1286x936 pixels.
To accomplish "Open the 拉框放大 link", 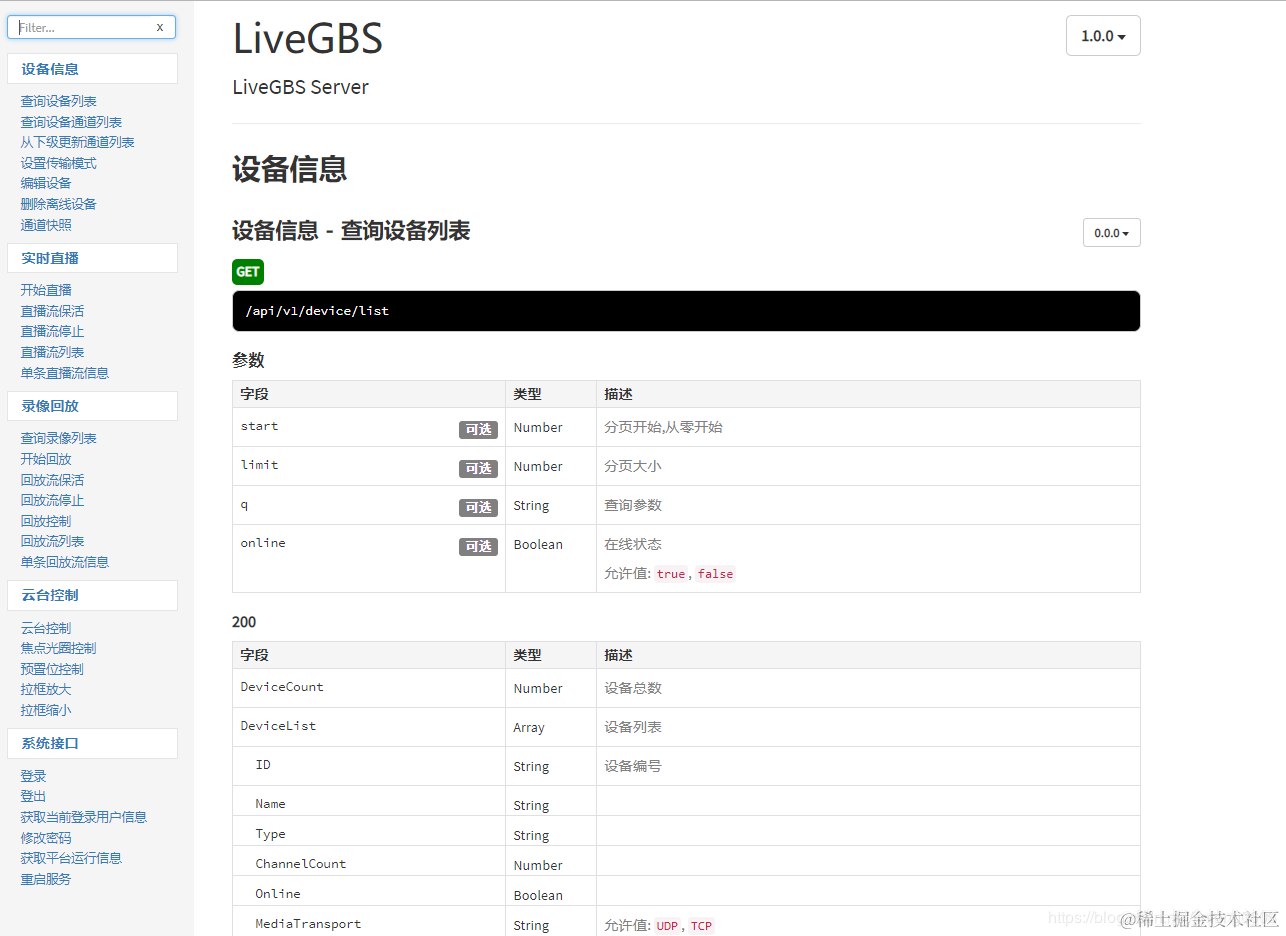I will (x=46, y=689).
